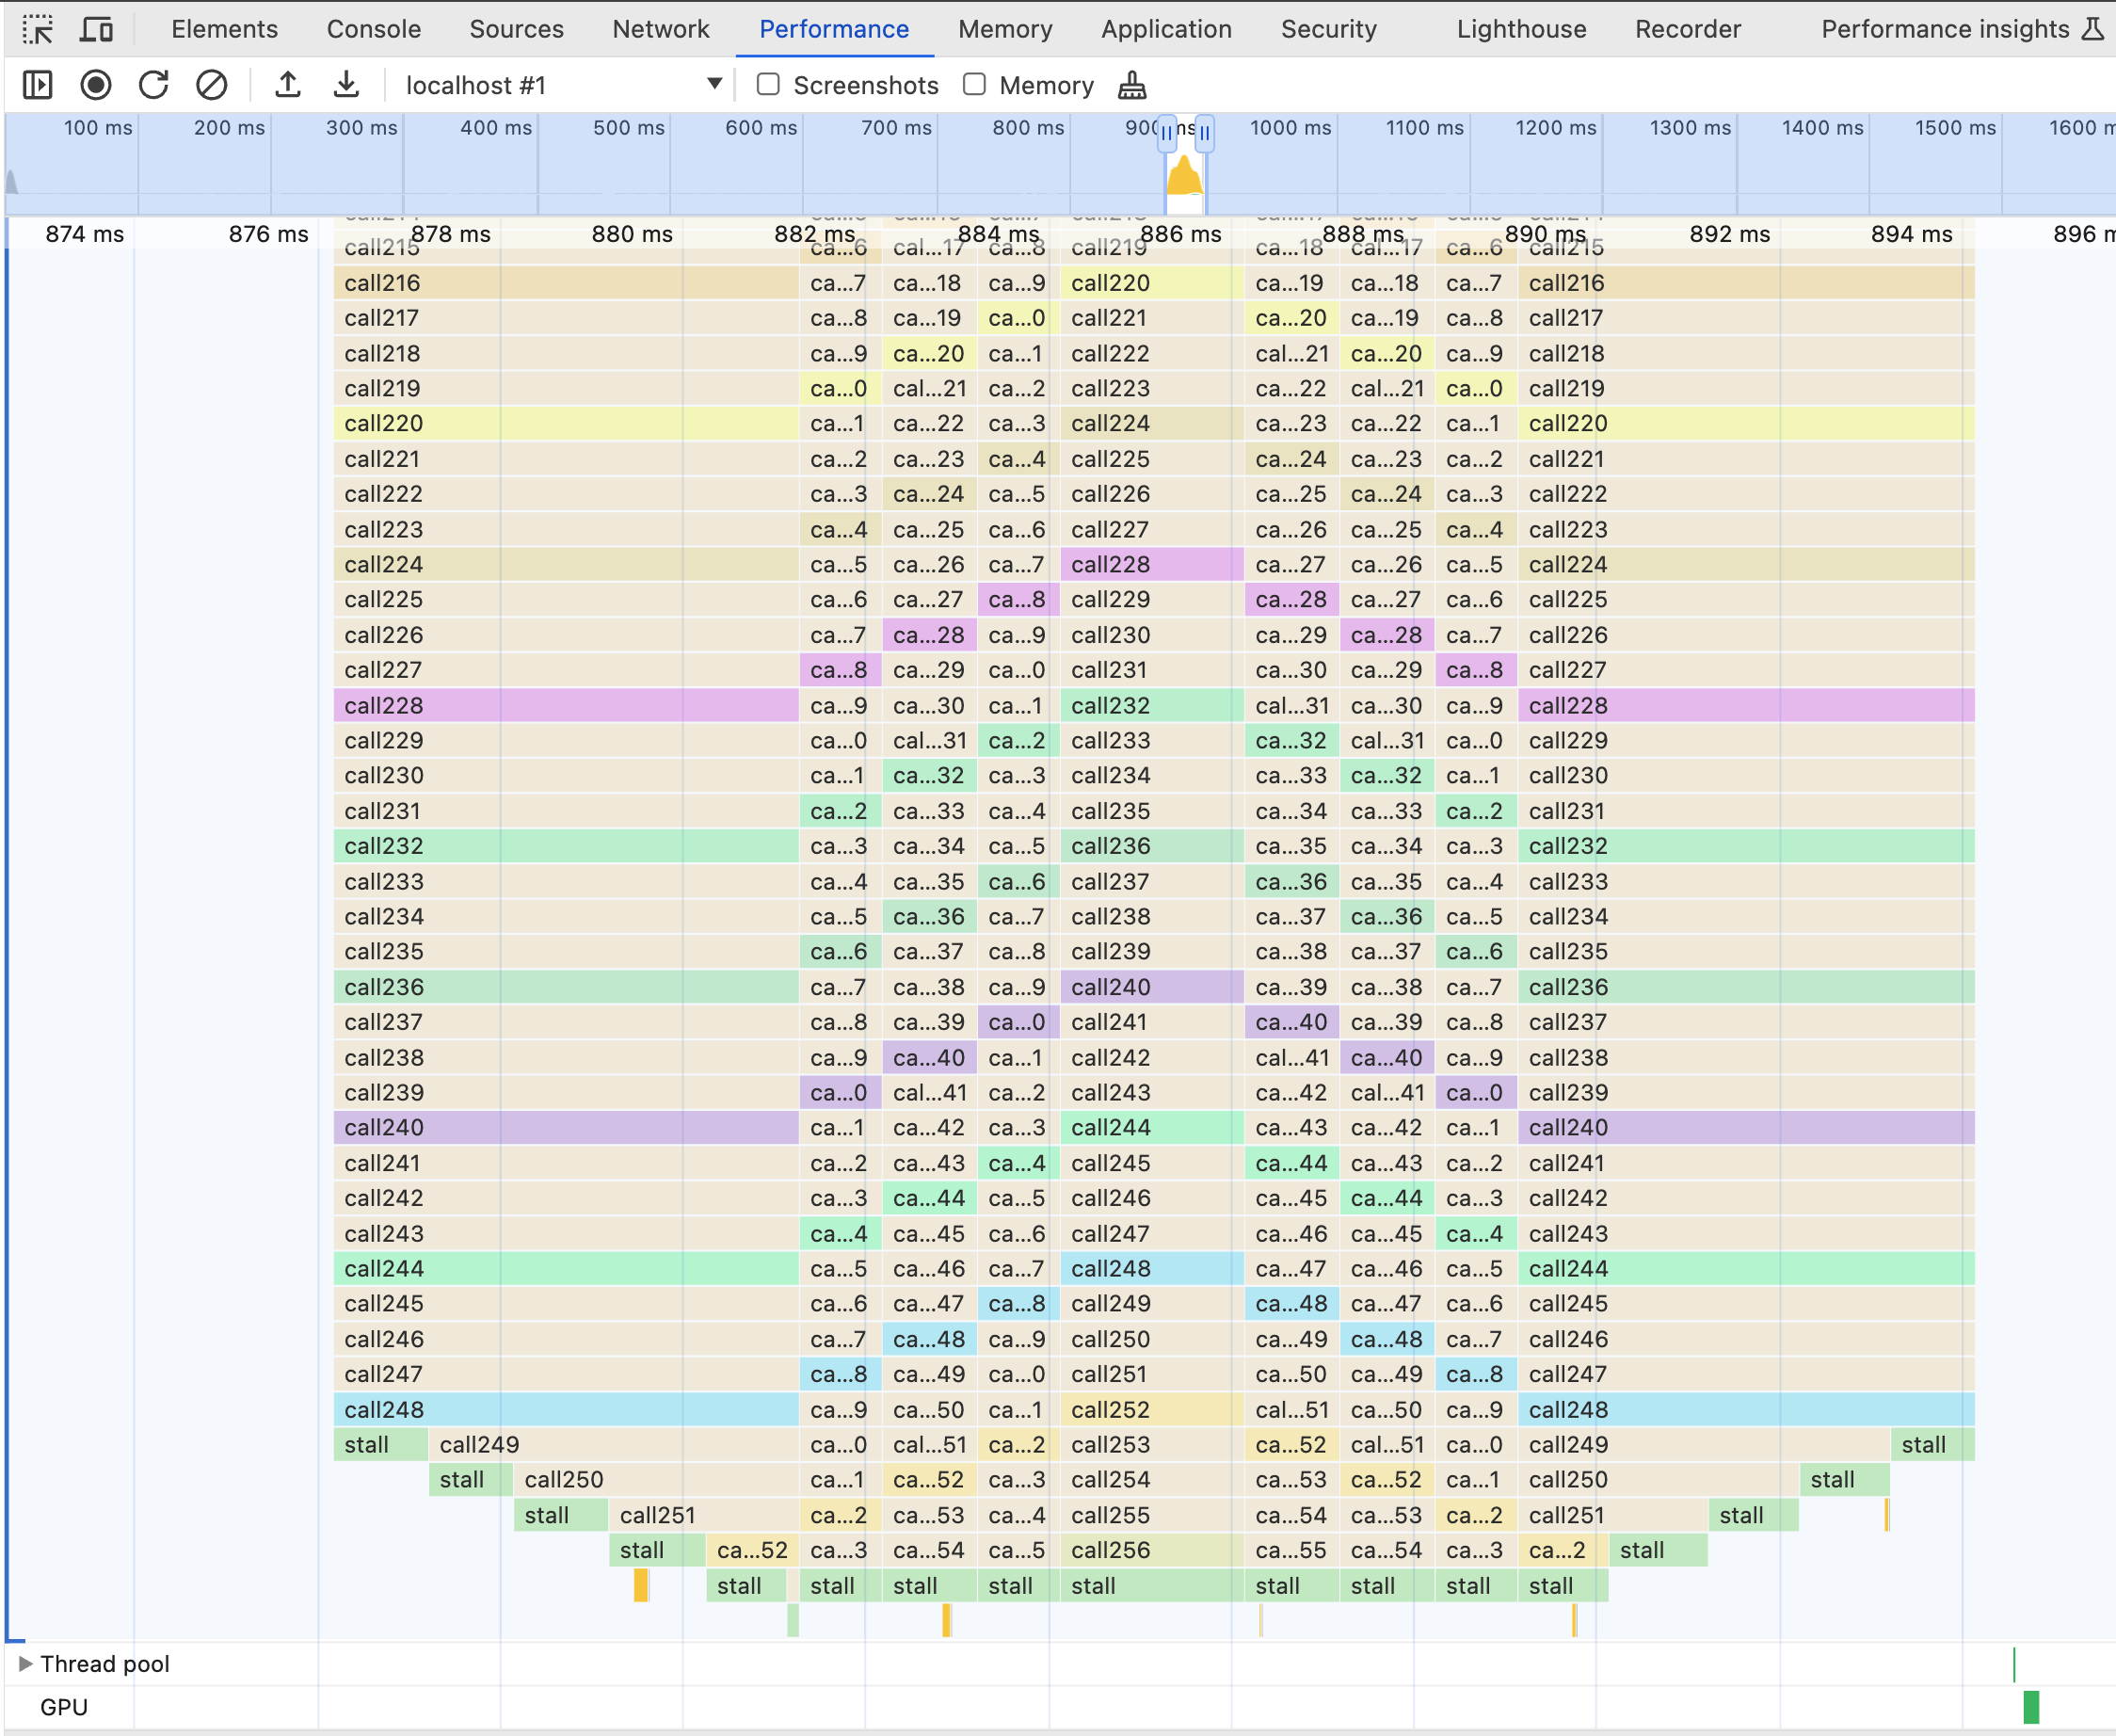Click the 500 ms marker in the overview
Image resolution: width=2116 pixels, height=1736 pixels.
pyautogui.click(x=628, y=127)
